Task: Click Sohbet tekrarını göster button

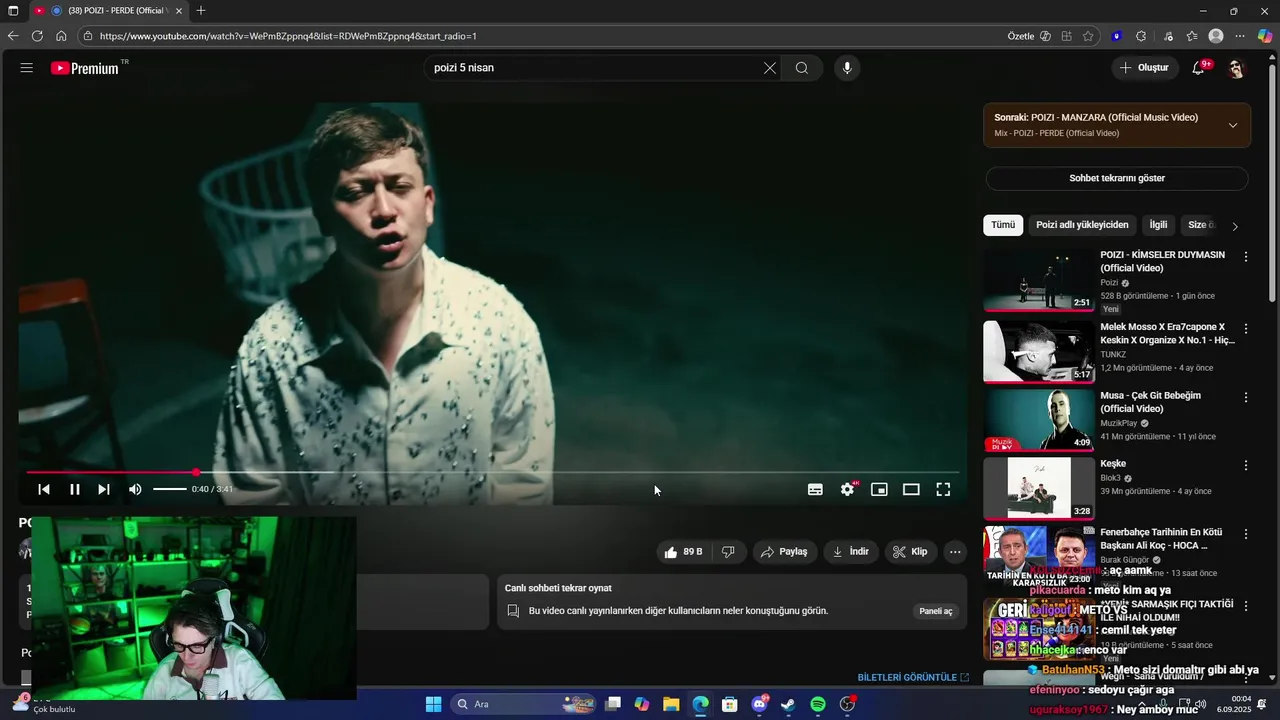Action: click(1117, 178)
